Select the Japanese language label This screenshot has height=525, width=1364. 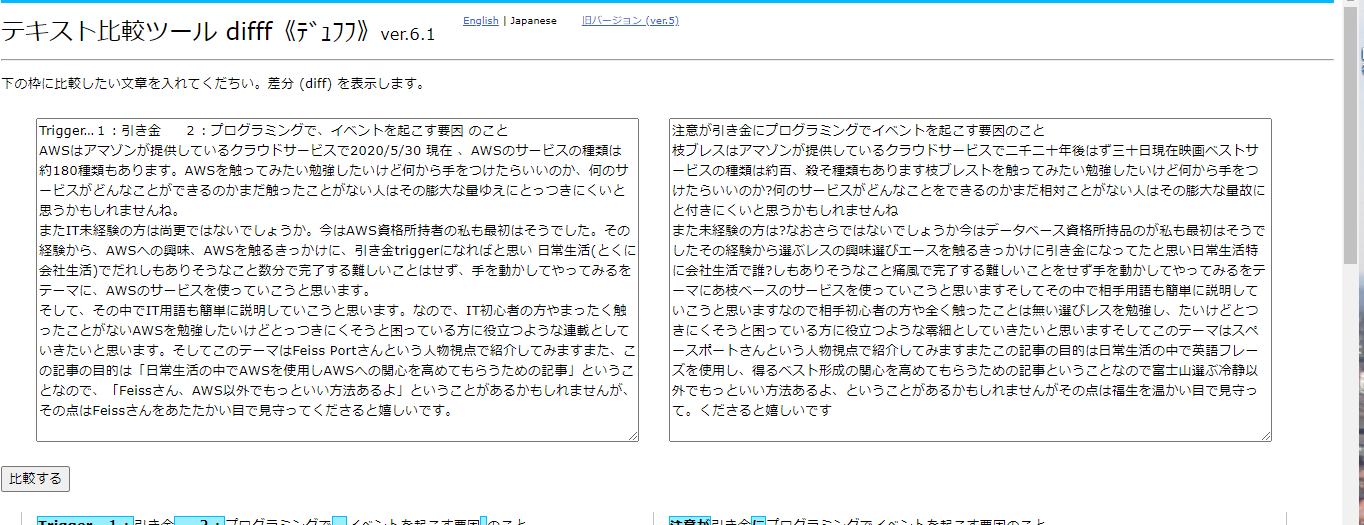pyautogui.click(x=533, y=21)
